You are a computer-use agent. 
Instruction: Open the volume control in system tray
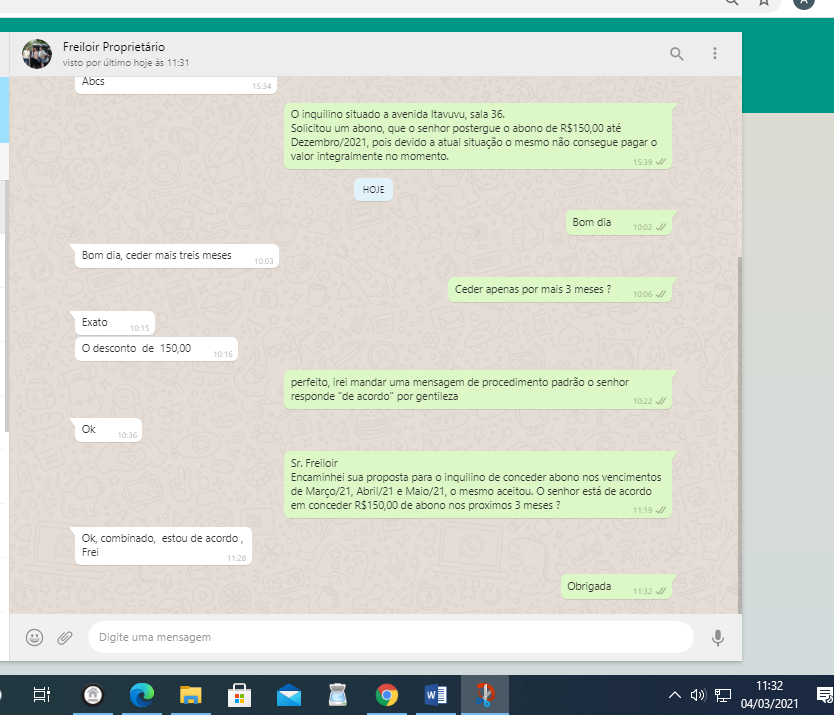click(x=698, y=695)
